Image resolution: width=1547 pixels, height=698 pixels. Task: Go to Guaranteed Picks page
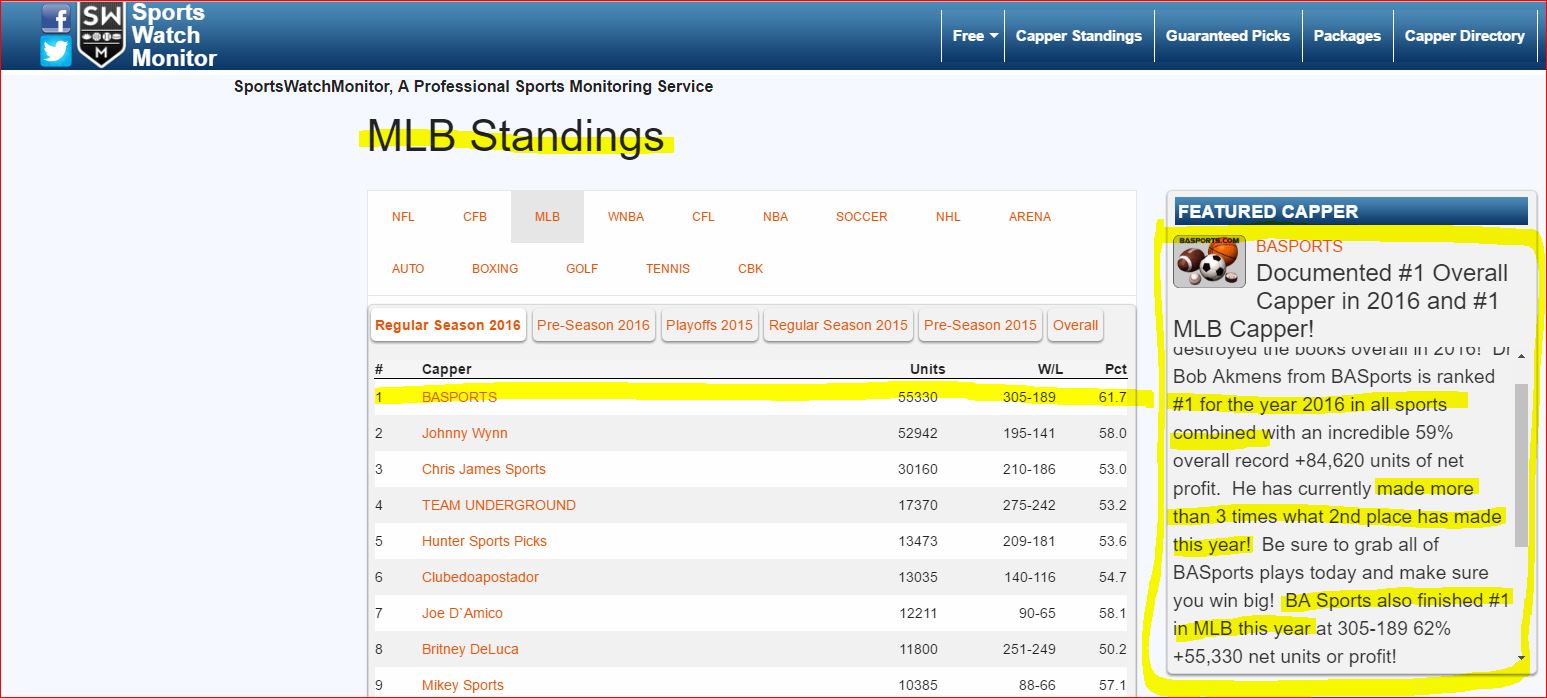(x=1228, y=36)
